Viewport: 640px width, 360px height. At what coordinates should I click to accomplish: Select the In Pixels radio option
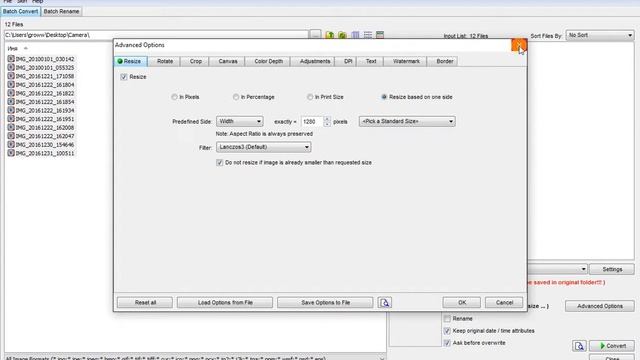click(x=175, y=97)
